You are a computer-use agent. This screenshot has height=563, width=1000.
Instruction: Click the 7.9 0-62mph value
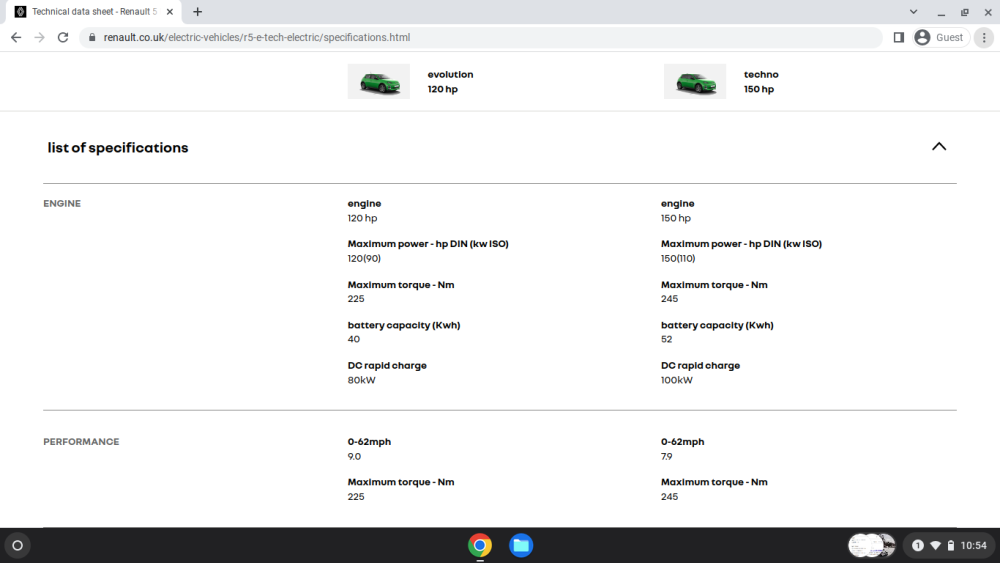click(x=666, y=457)
